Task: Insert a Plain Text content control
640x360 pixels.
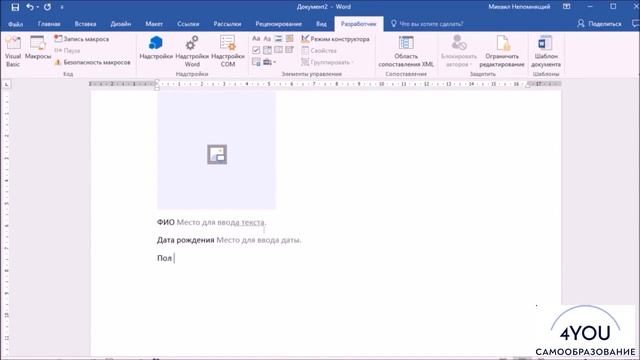Action: click(x=267, y=39)
